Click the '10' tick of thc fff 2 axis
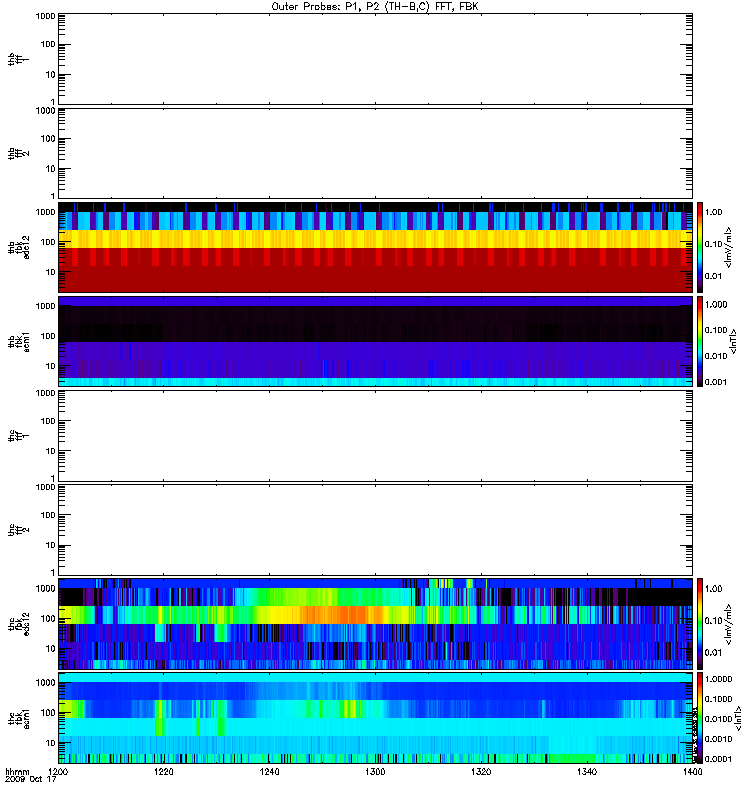 click(51, 545)
